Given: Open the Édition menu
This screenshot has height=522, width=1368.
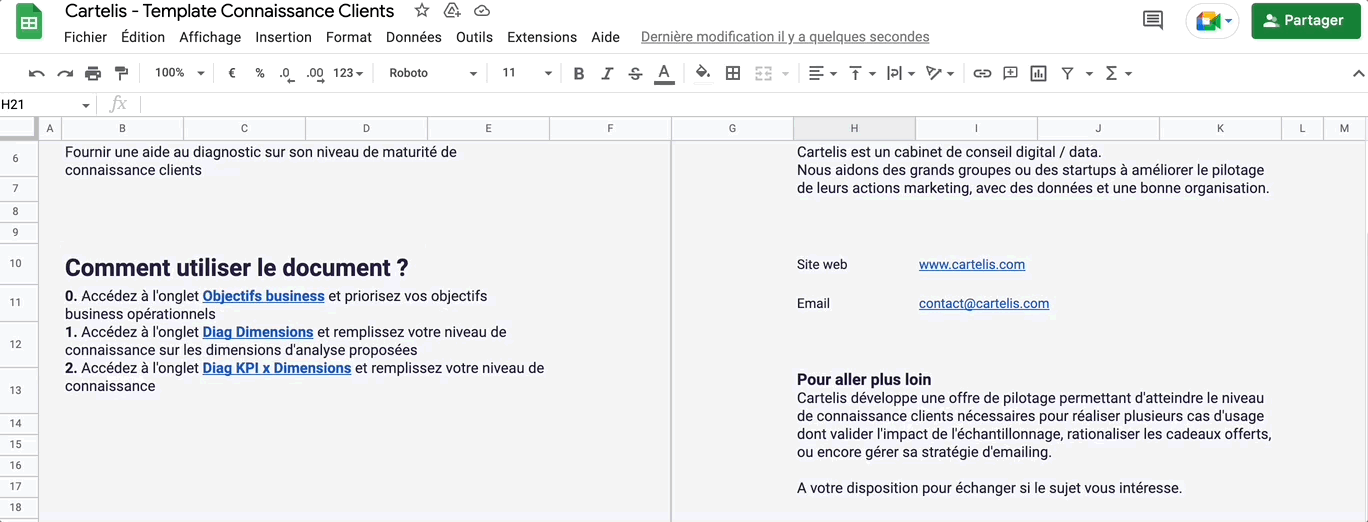Looking at the screenshot, I should click(143, 37).
